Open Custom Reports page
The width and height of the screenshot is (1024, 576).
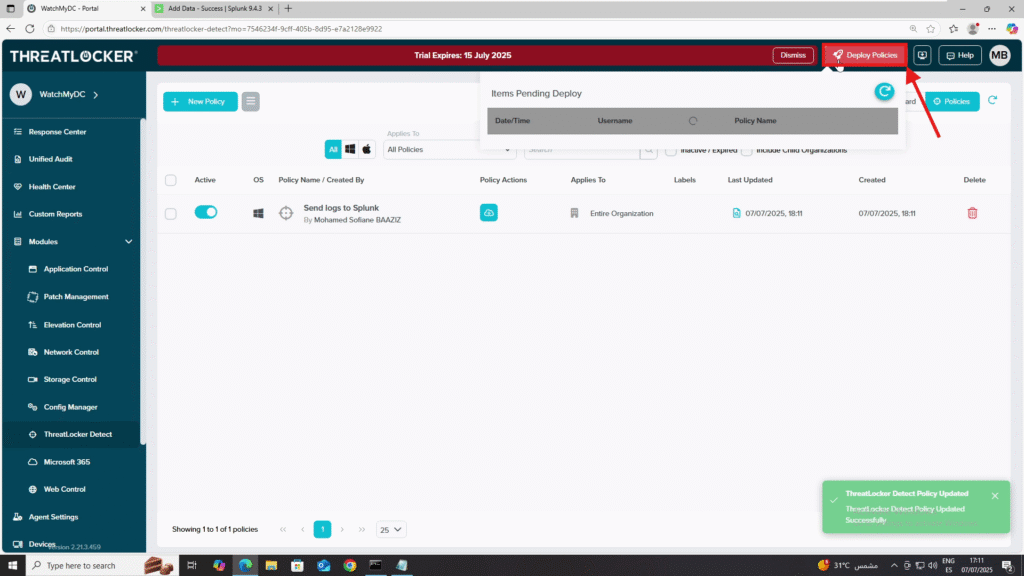(55, 214)
